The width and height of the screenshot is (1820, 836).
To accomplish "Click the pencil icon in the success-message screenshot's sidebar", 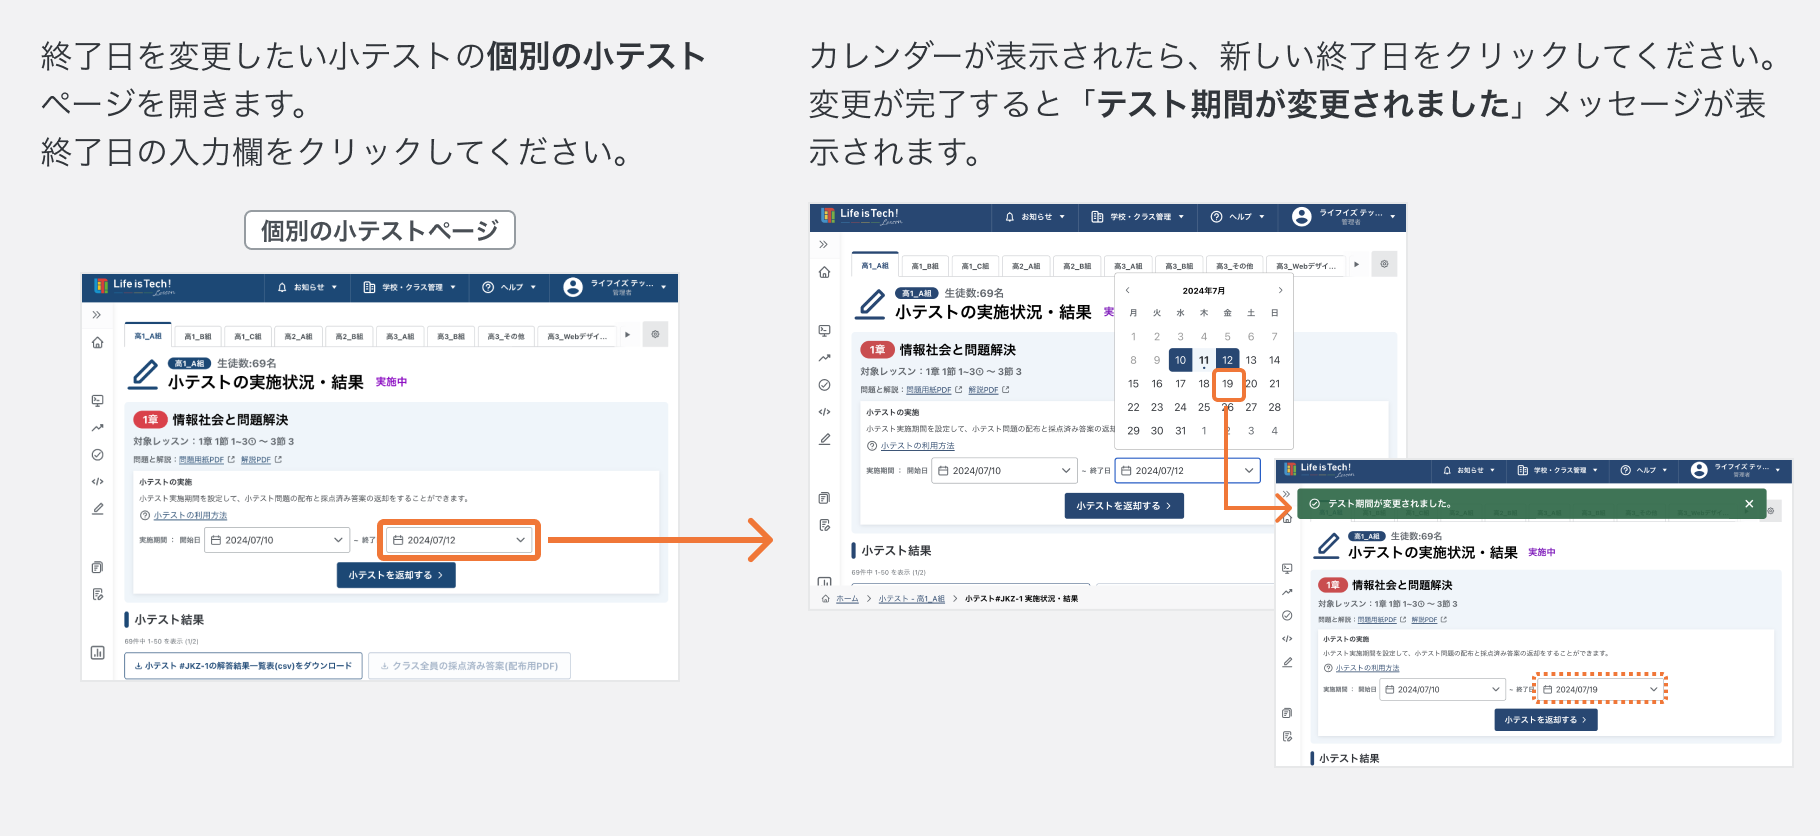I will (x=1287, y=662).
